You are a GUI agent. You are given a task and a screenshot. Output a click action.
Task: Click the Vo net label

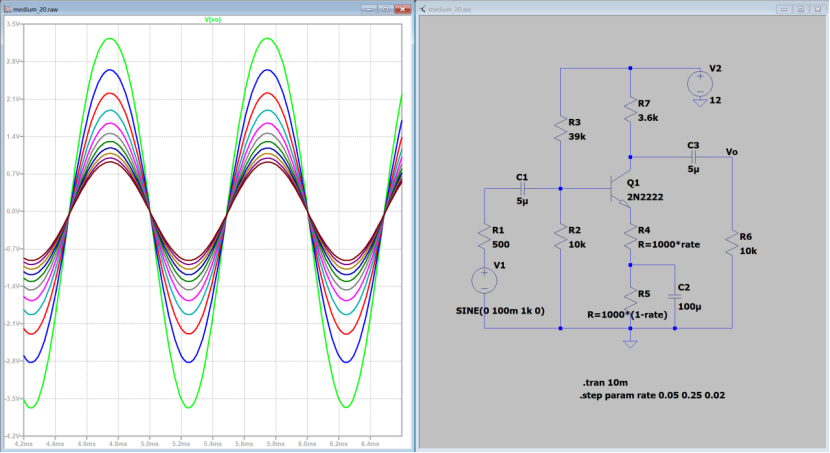pyautogui.click(x=732, y=152)
